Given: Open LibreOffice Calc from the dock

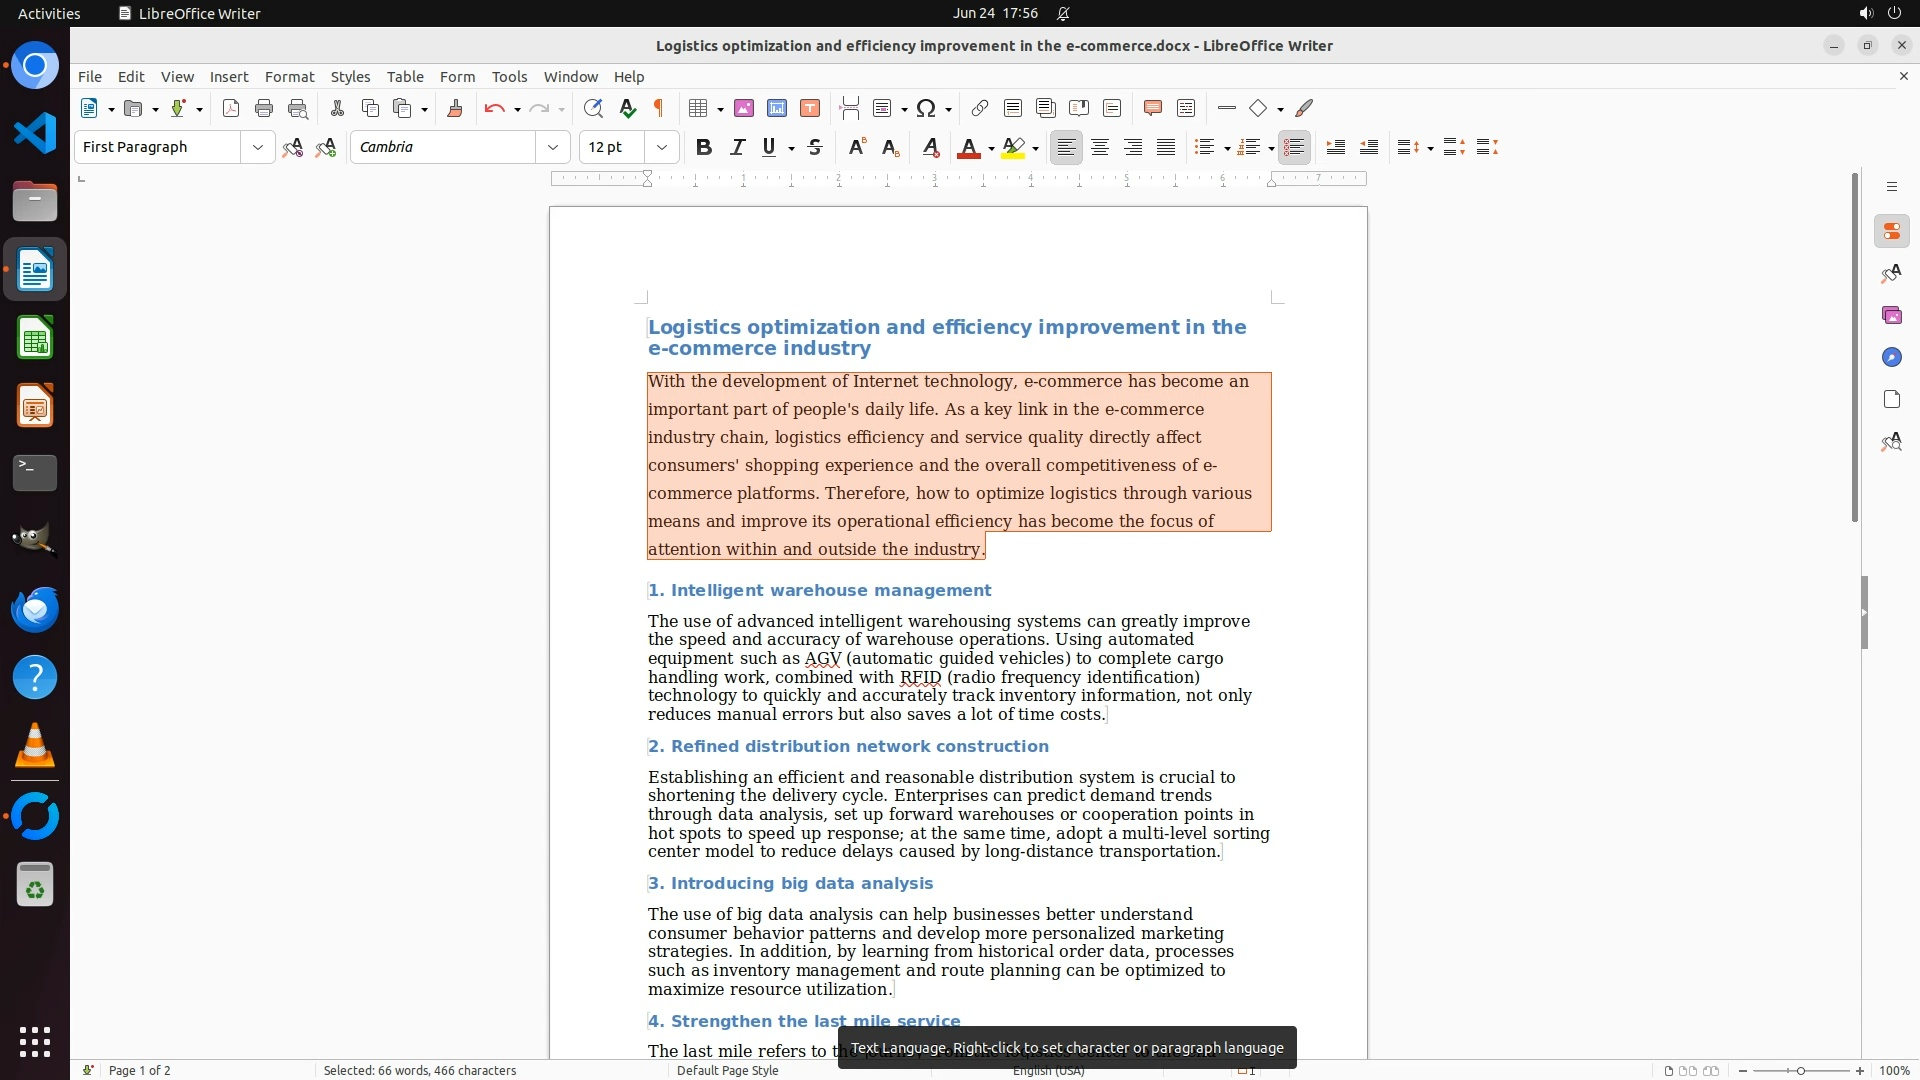Looking at the screenshot, I should tap(35, 339).
